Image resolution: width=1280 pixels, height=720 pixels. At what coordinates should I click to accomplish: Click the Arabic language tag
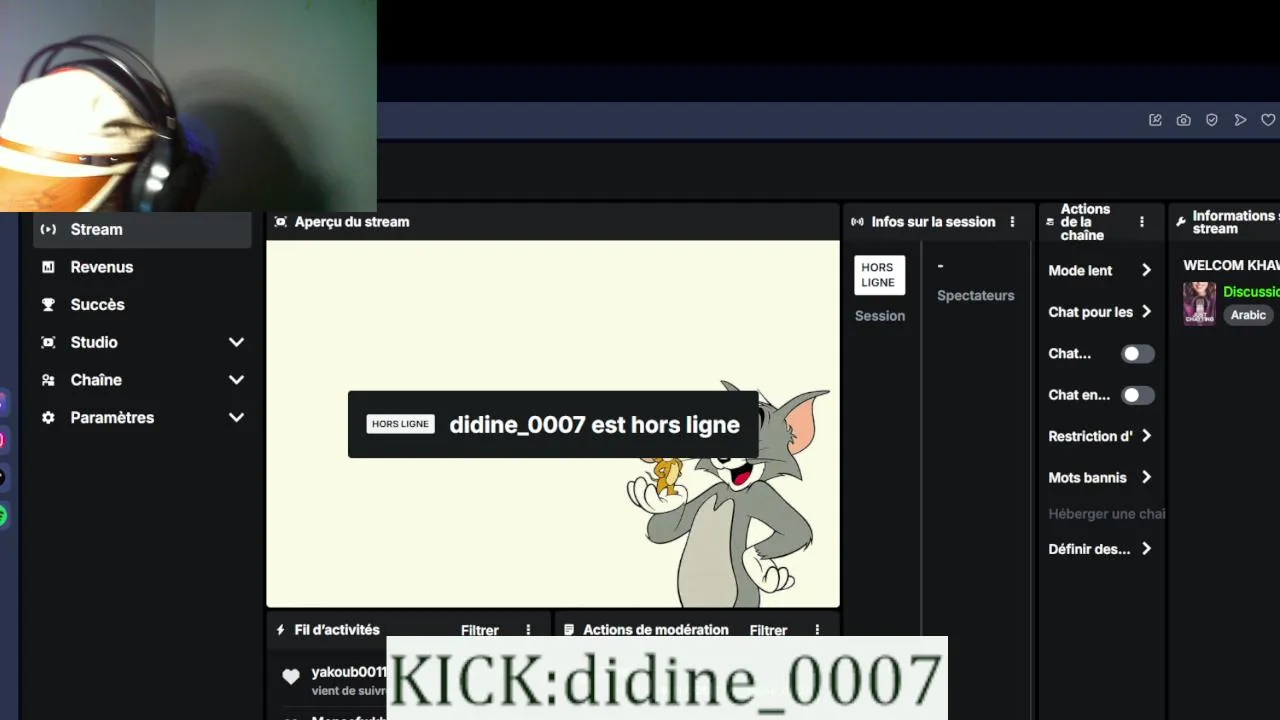(1248, 315)
